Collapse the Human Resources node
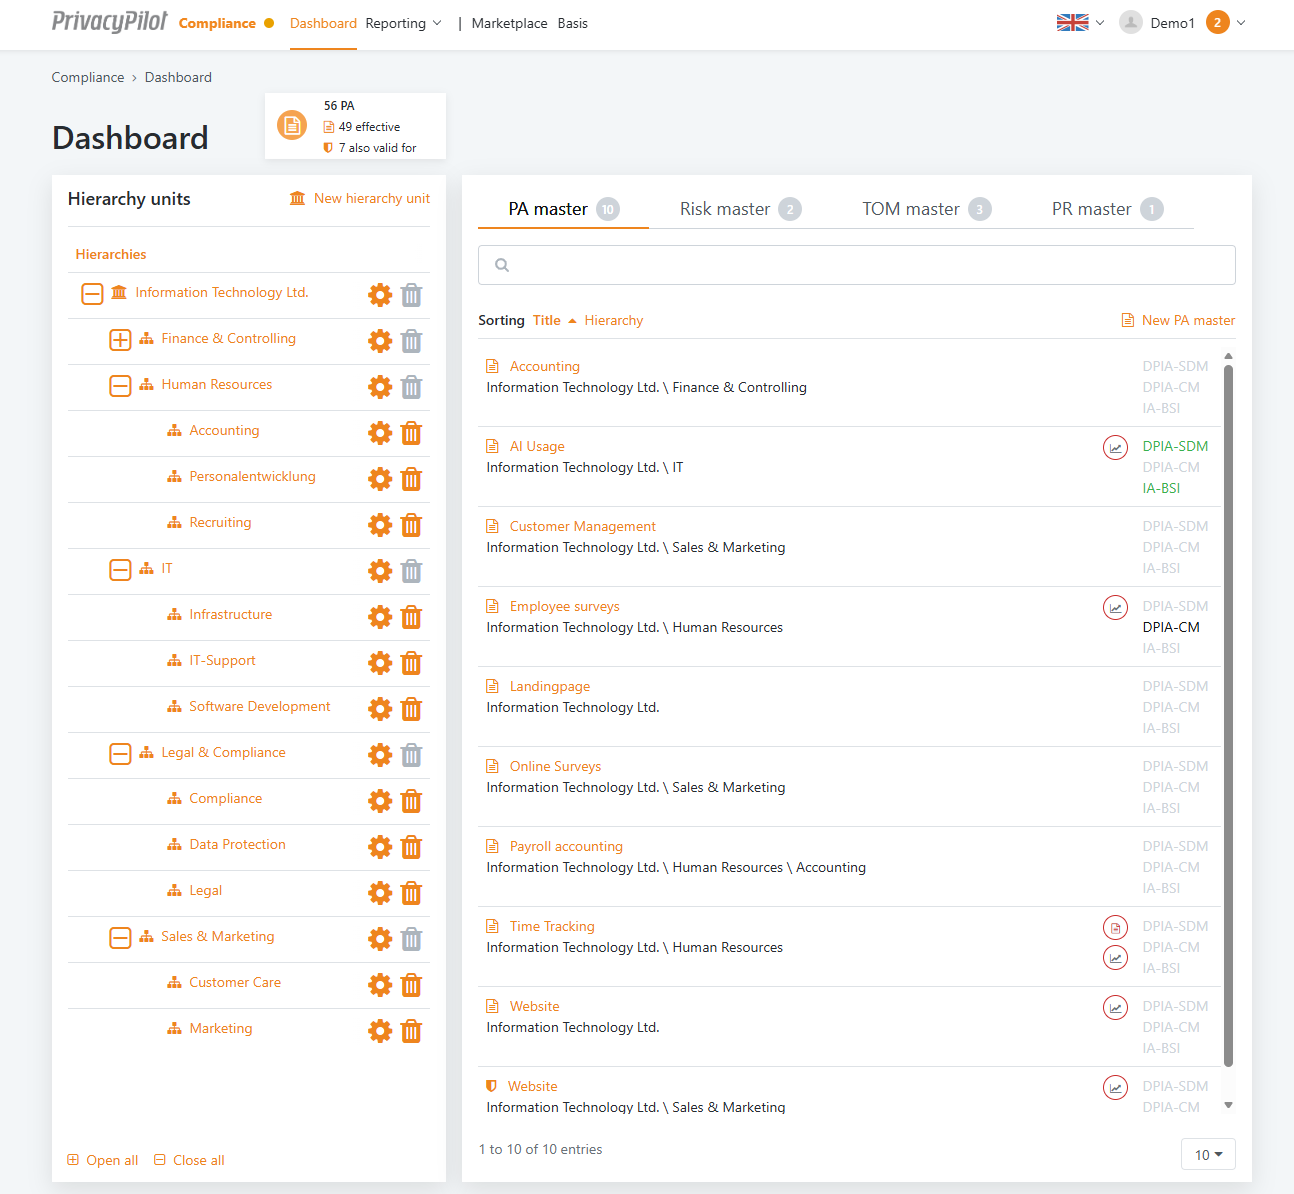 [x=120, y=386]
